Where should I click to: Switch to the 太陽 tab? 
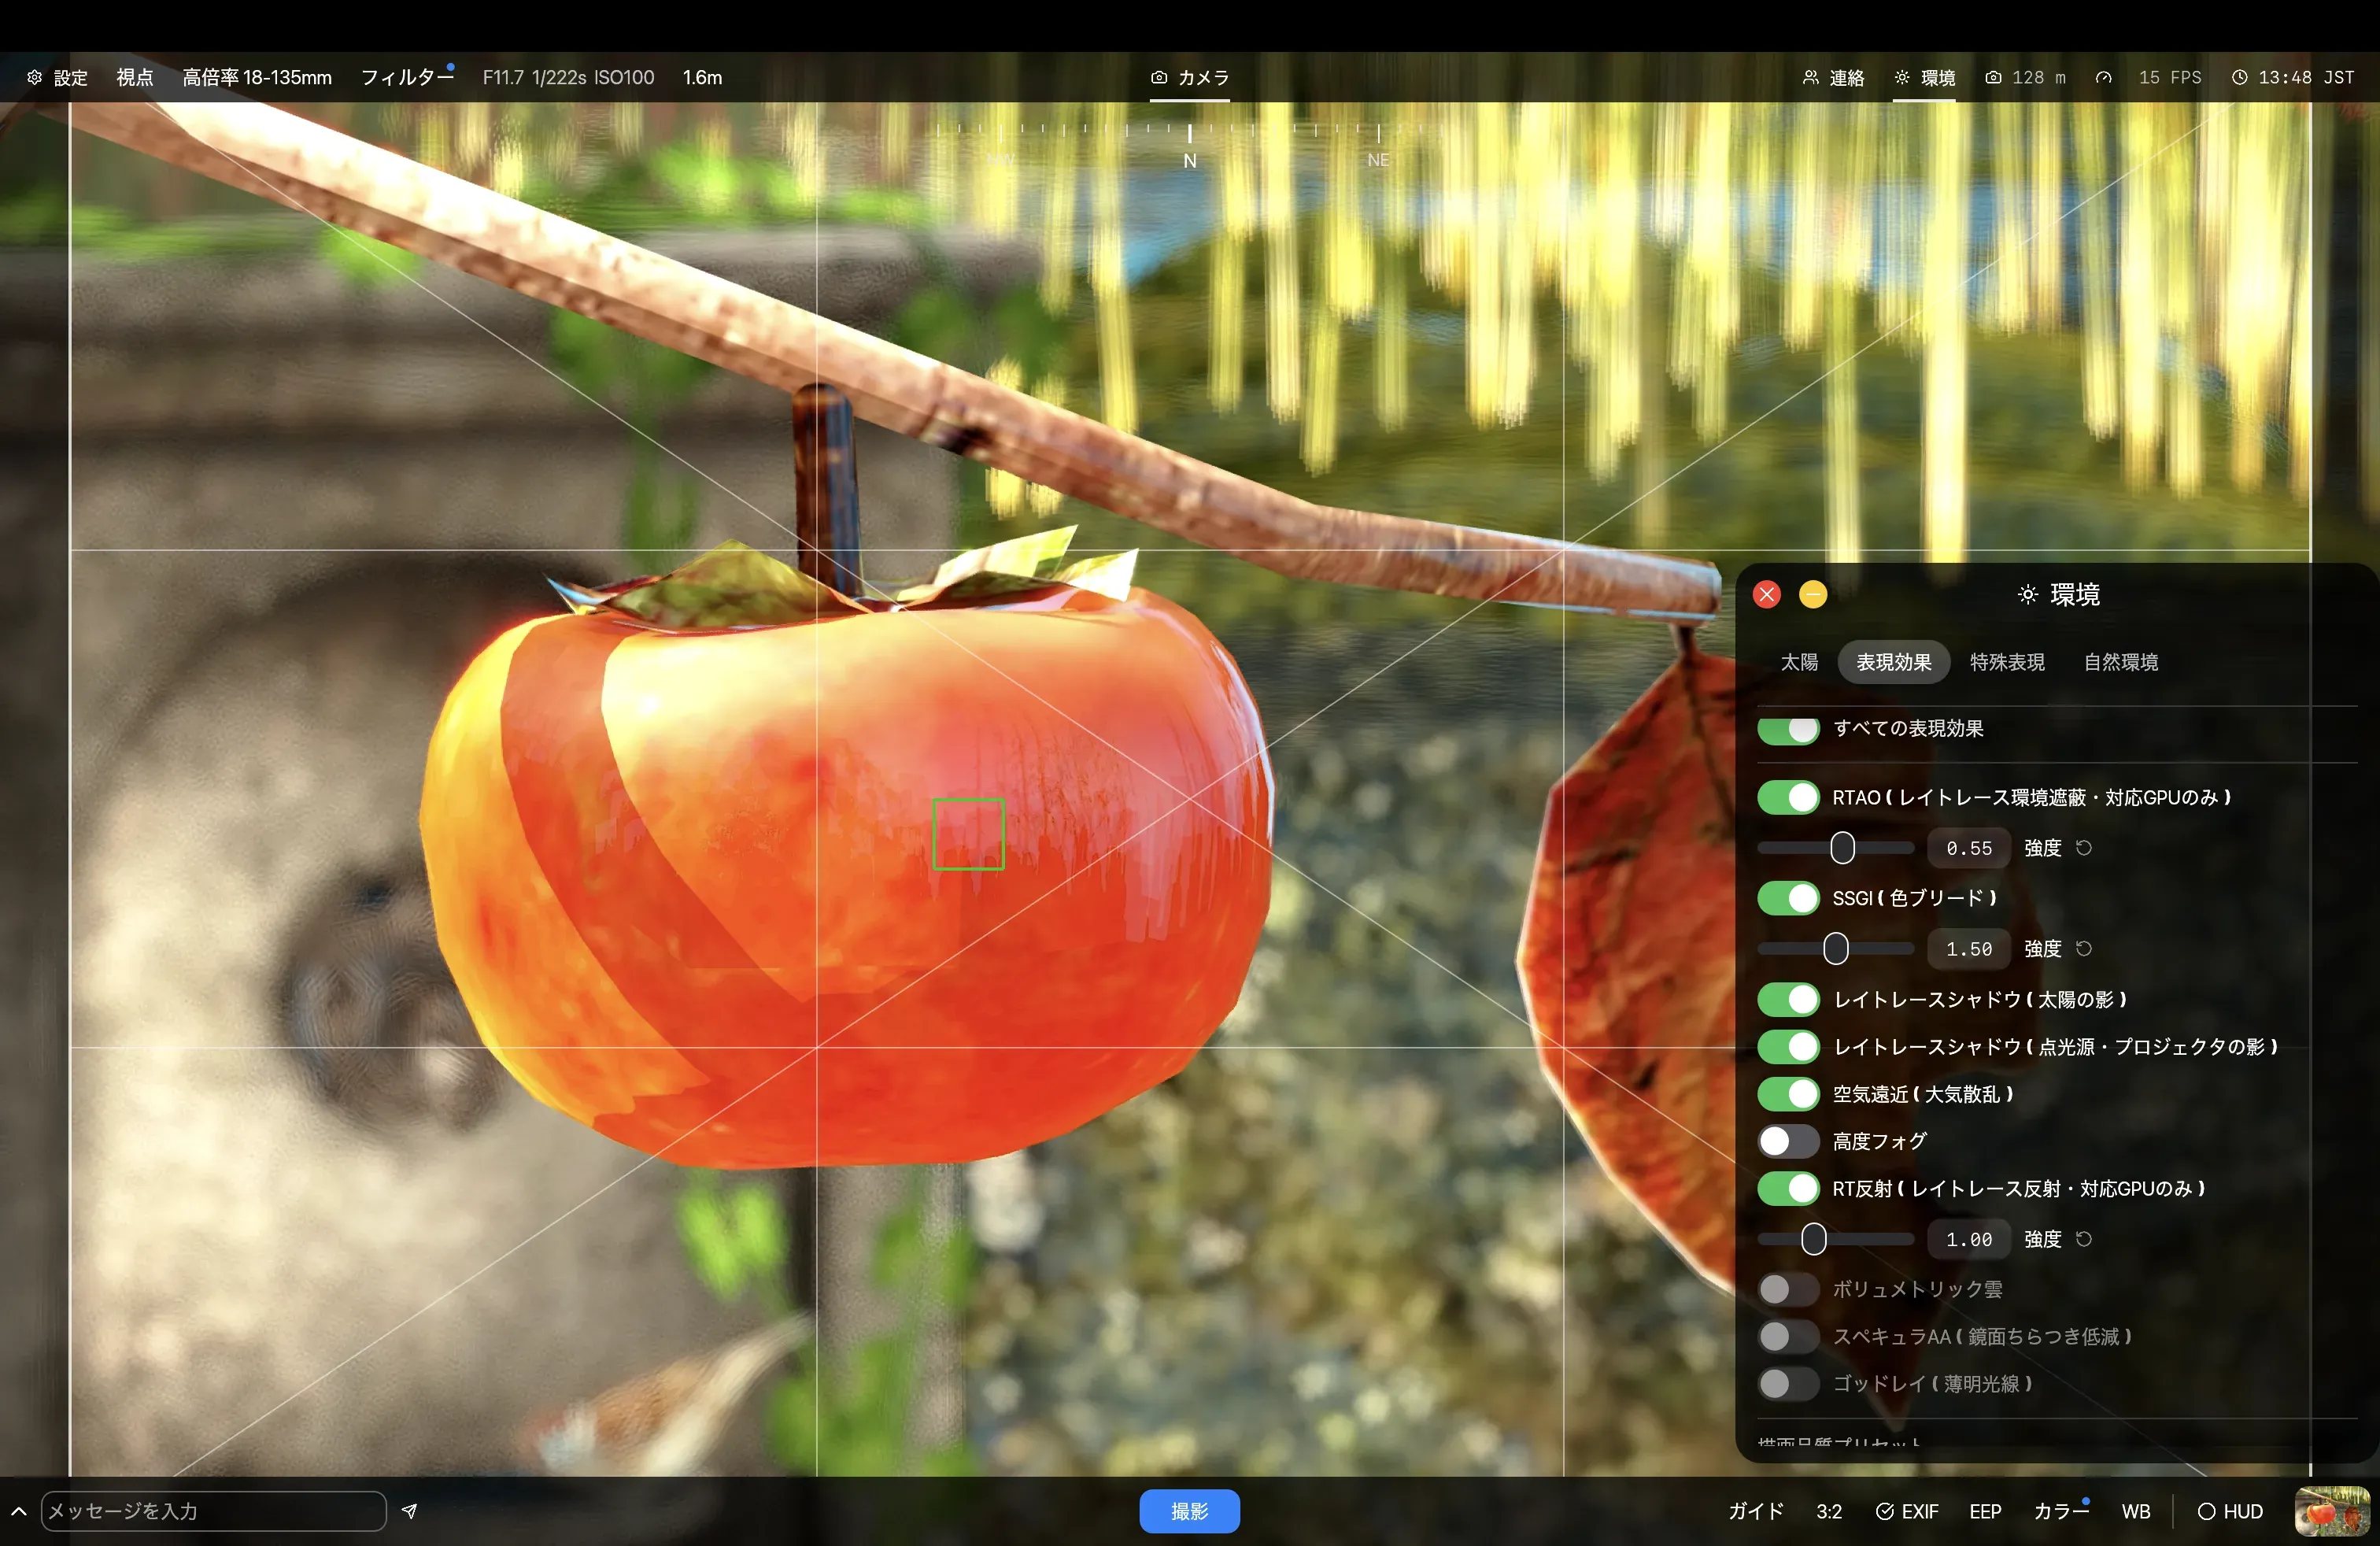tap(1799, 662)
